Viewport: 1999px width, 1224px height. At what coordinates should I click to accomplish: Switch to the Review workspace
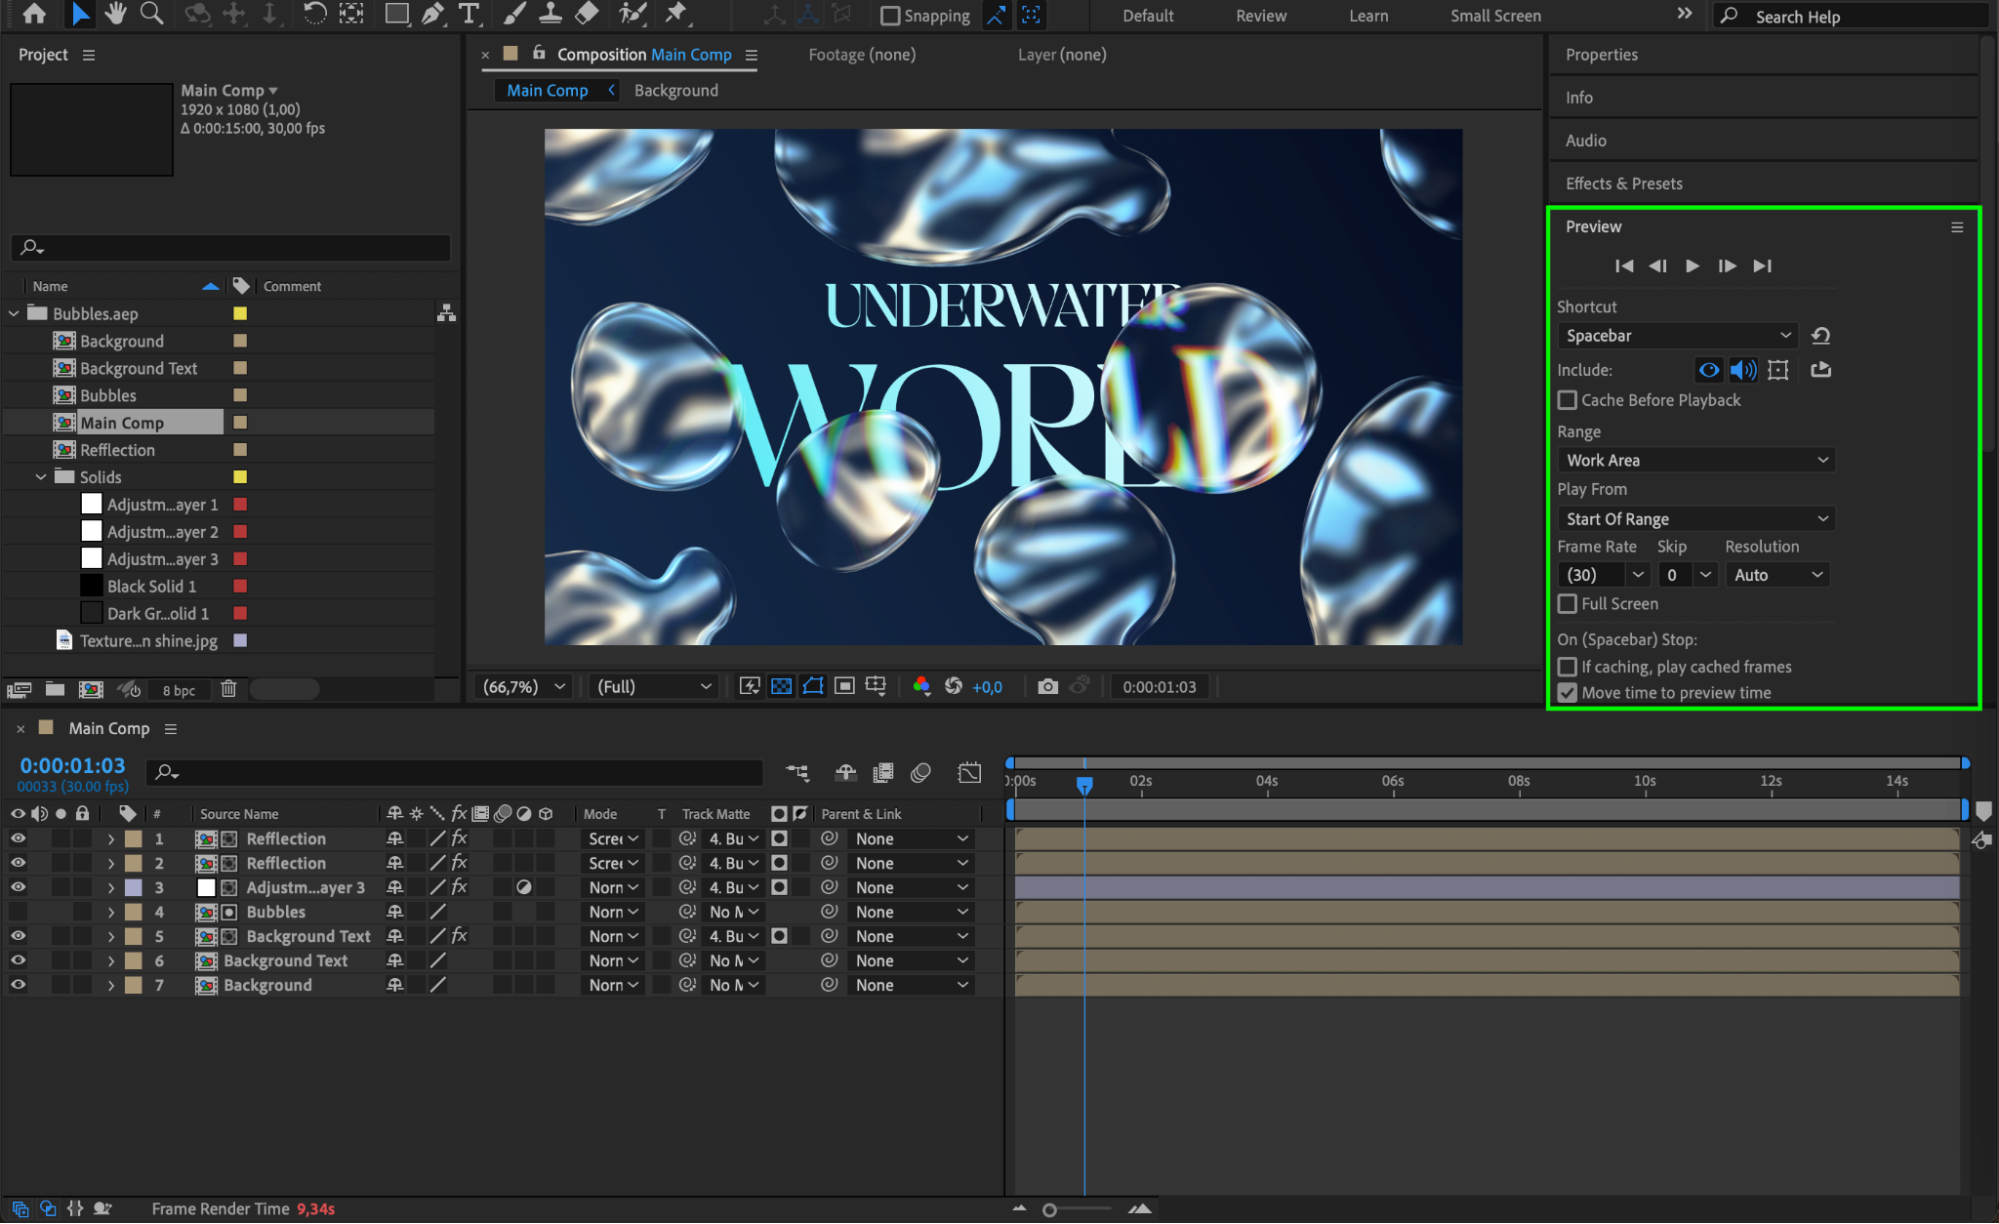pyautogui.click(x=1260, y=16)
